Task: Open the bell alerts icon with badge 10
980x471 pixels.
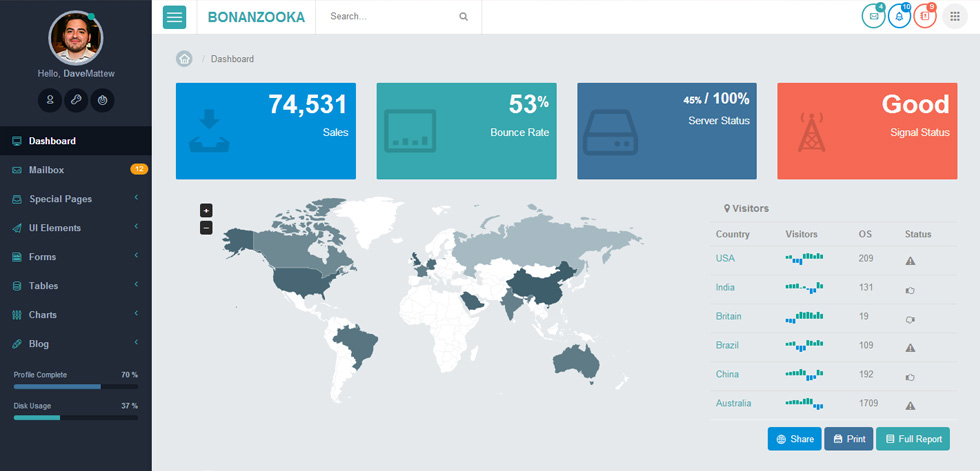Action: [899, 16]
